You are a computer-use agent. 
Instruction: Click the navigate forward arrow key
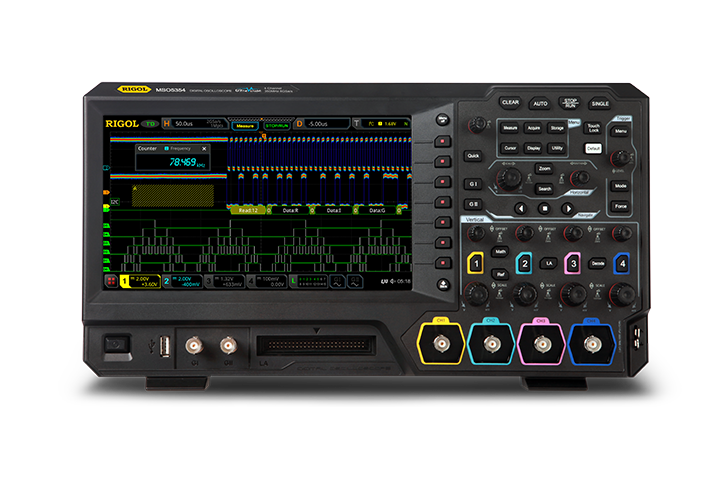pos(568,208)
